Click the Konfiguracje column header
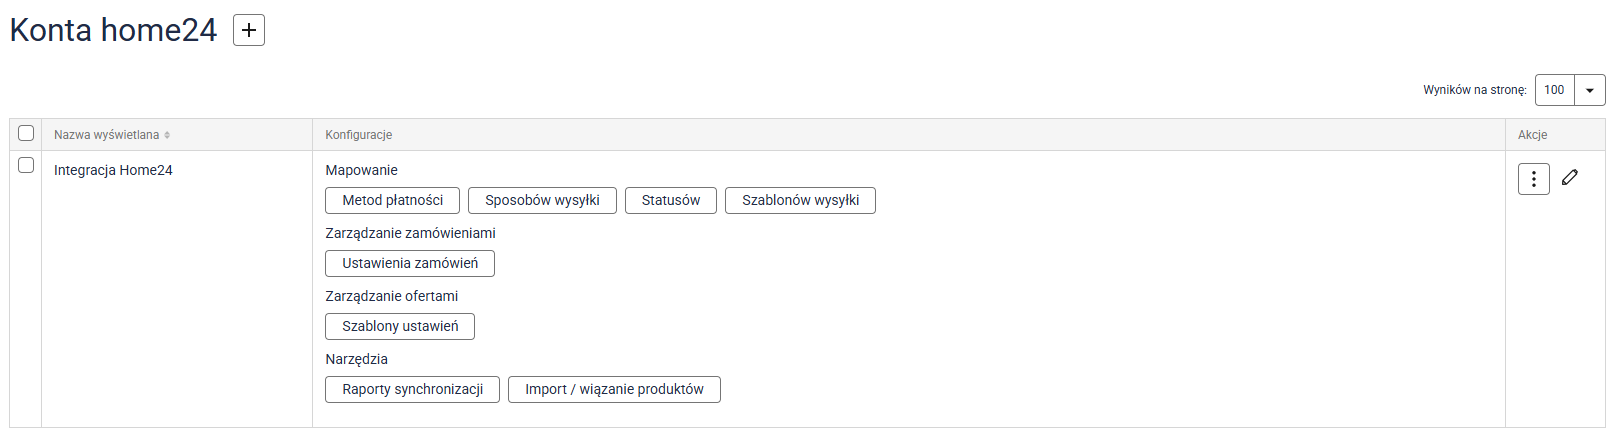 pyautogui.click(x=358, y=135)
